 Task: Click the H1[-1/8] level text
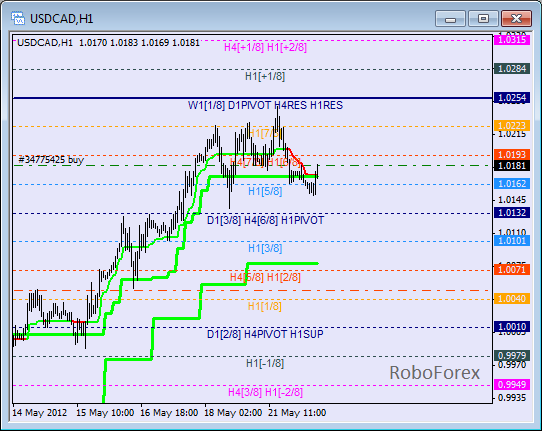[x=265, y=363]
